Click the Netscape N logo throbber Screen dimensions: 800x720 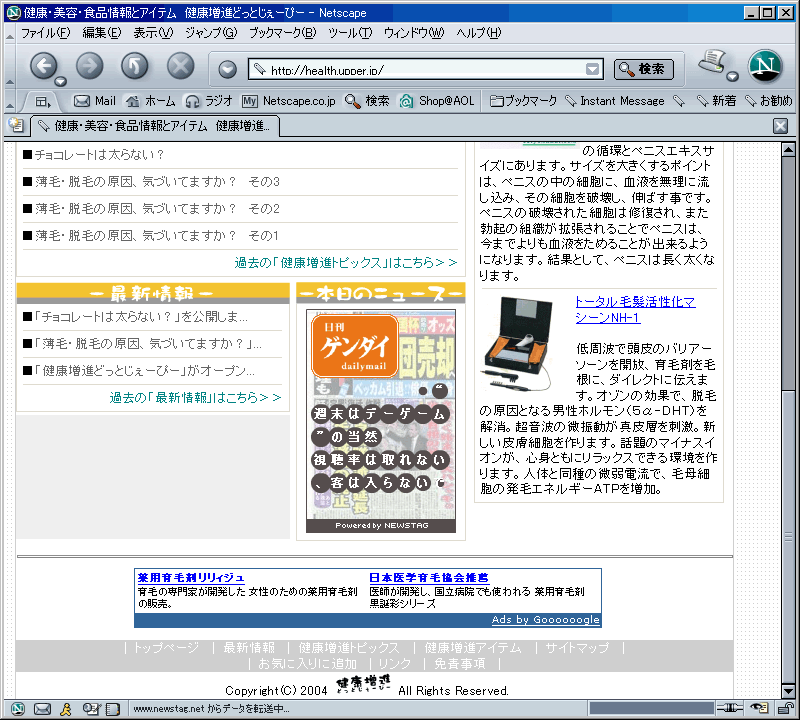pos(765,66)
